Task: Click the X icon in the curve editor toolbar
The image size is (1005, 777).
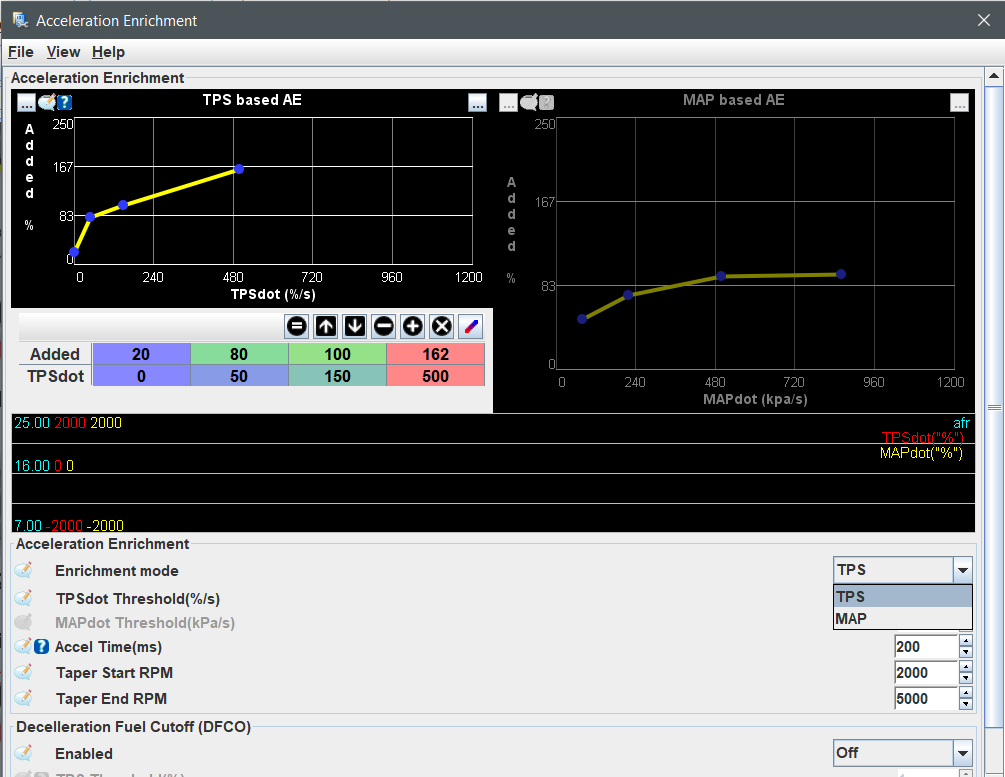Action: (440, 326)
